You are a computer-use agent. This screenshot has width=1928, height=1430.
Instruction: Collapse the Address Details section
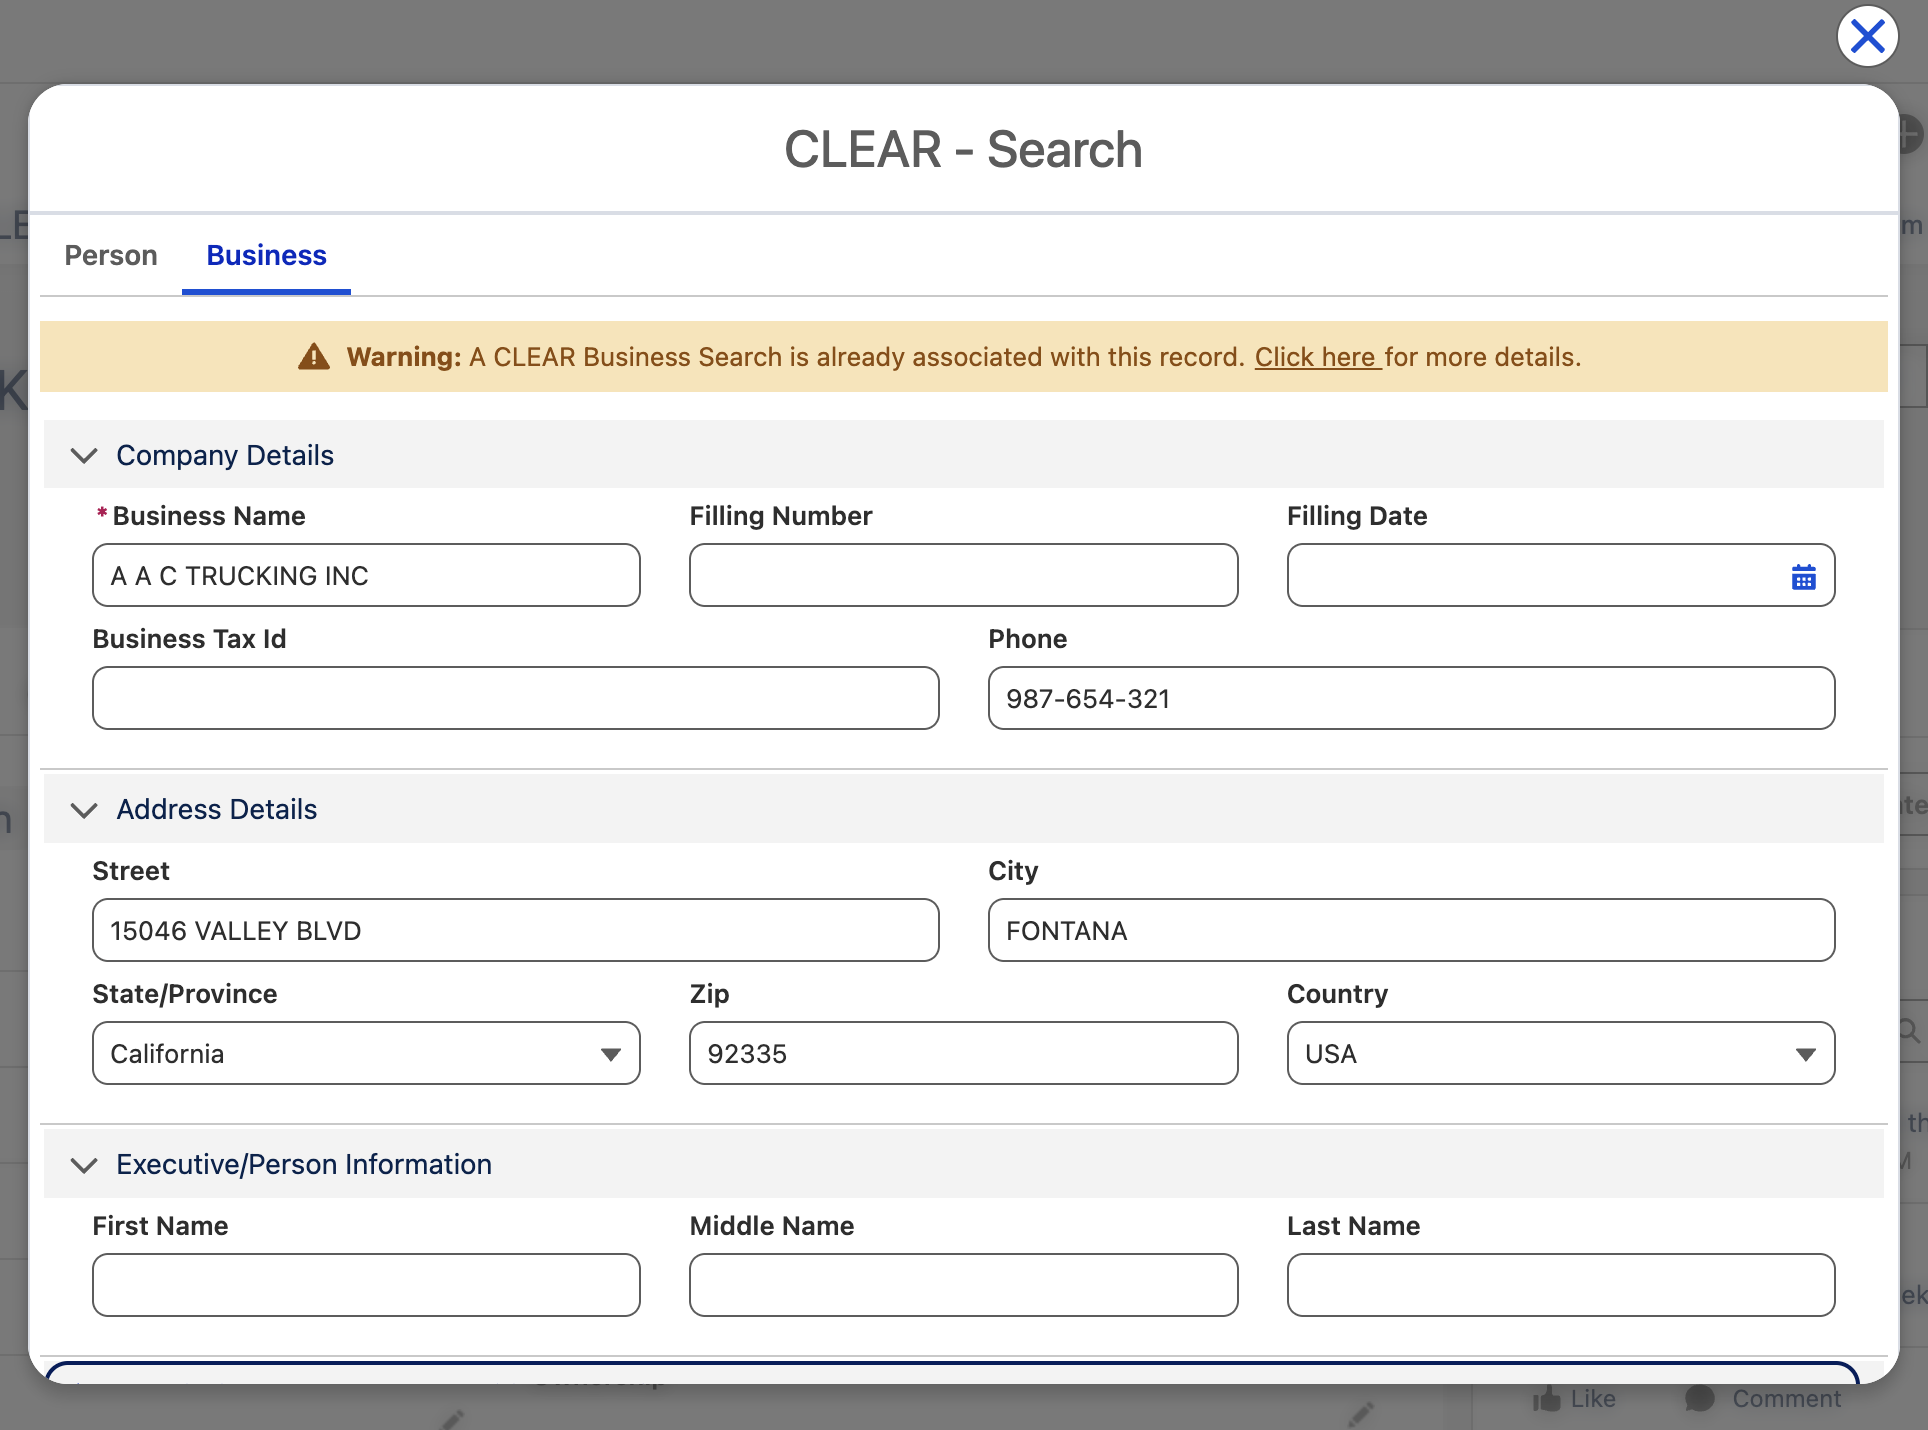[85, 810]
